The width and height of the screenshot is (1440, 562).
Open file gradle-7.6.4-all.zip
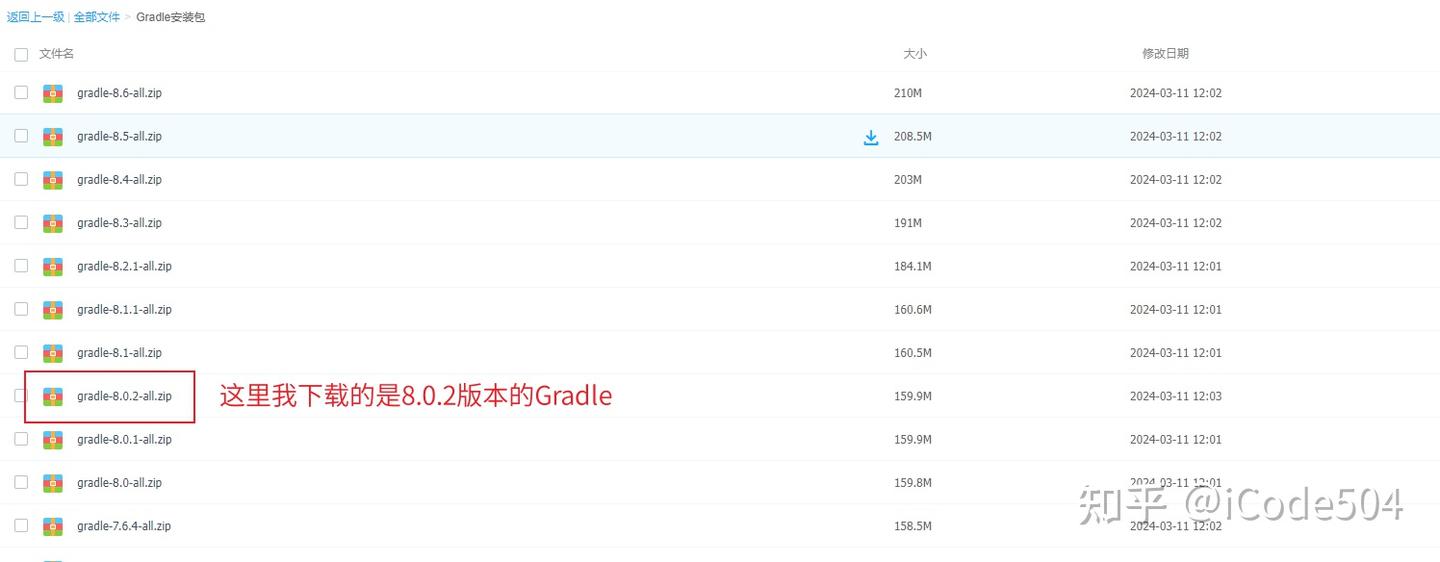(x=124, y=526)
